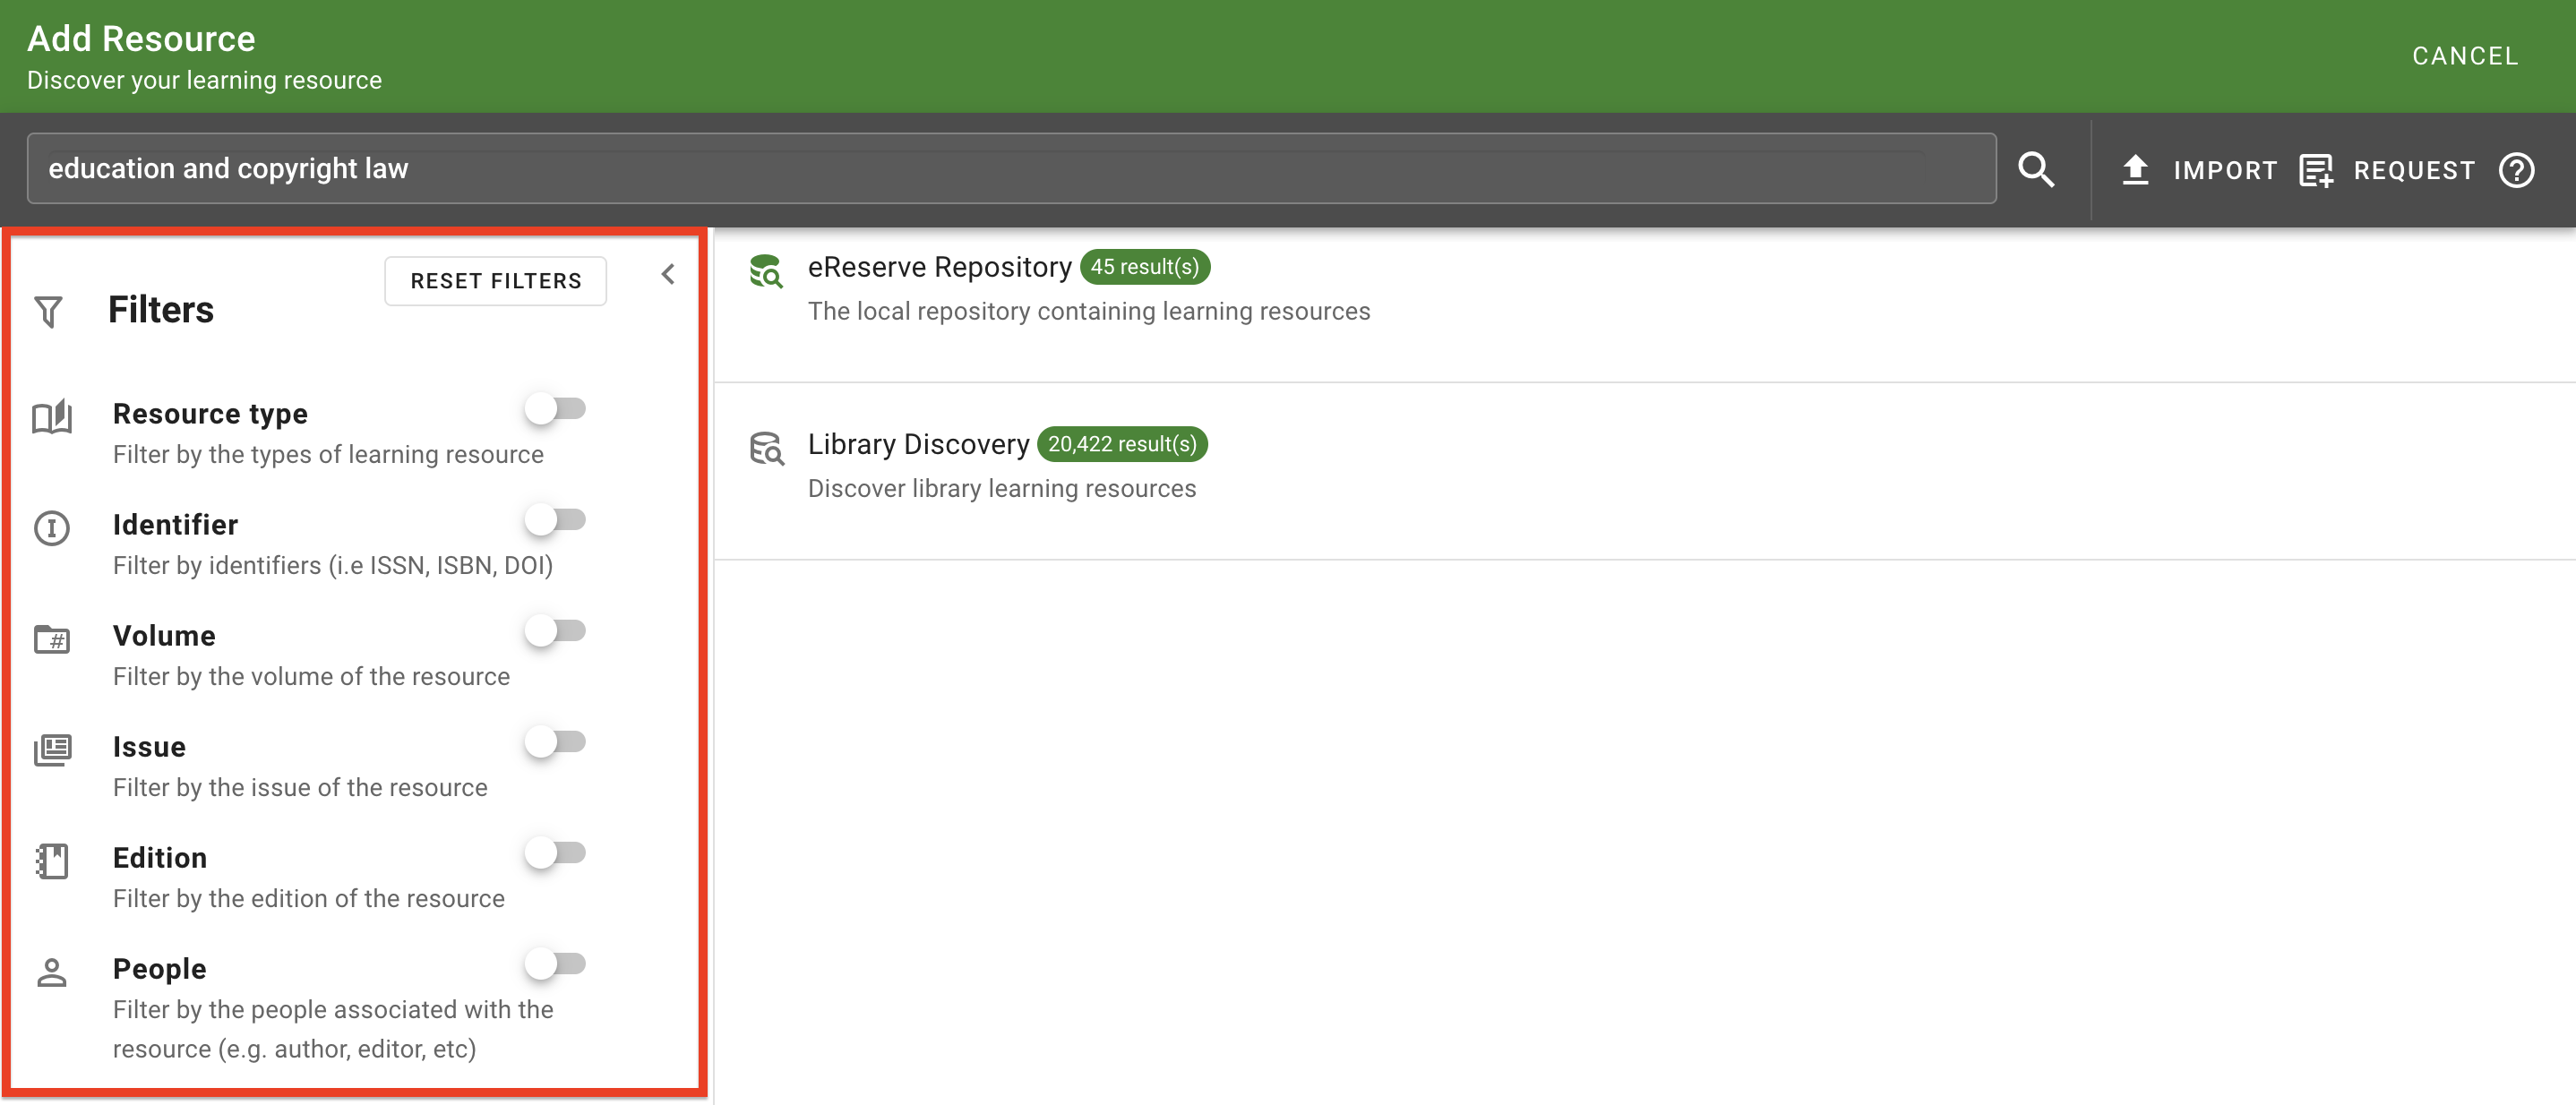Click the Resource type book icon
The image size is (2576, 1105).
52,417
